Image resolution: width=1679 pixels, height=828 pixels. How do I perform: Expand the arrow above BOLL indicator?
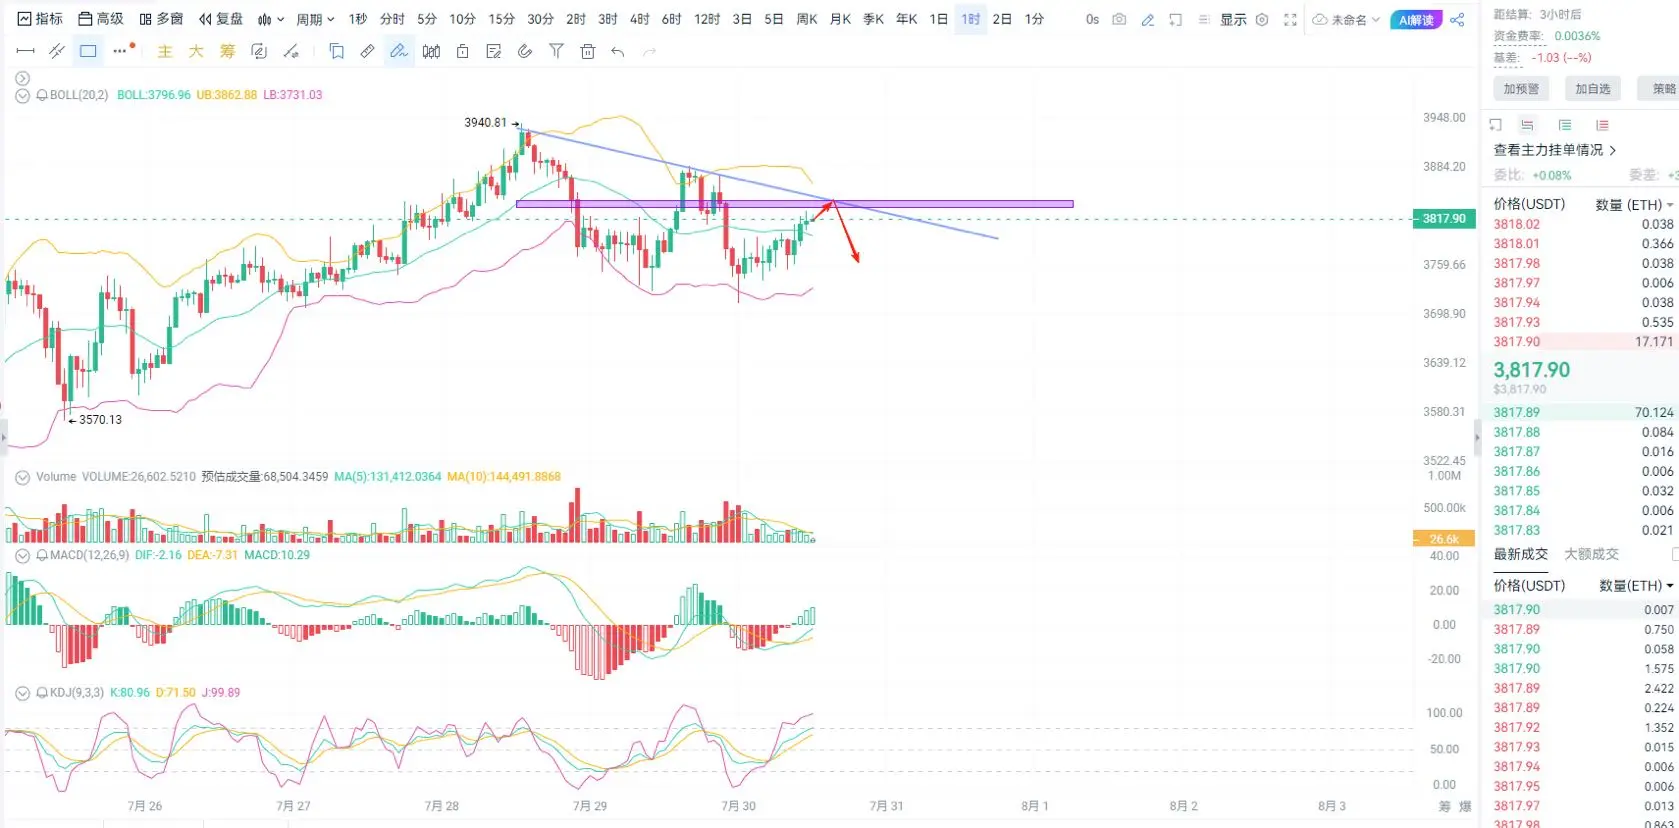click(22, 78)
